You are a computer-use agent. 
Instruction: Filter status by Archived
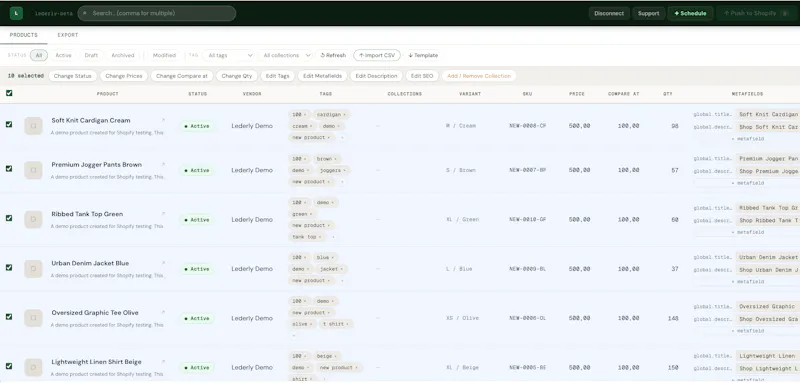pos(123,55)
